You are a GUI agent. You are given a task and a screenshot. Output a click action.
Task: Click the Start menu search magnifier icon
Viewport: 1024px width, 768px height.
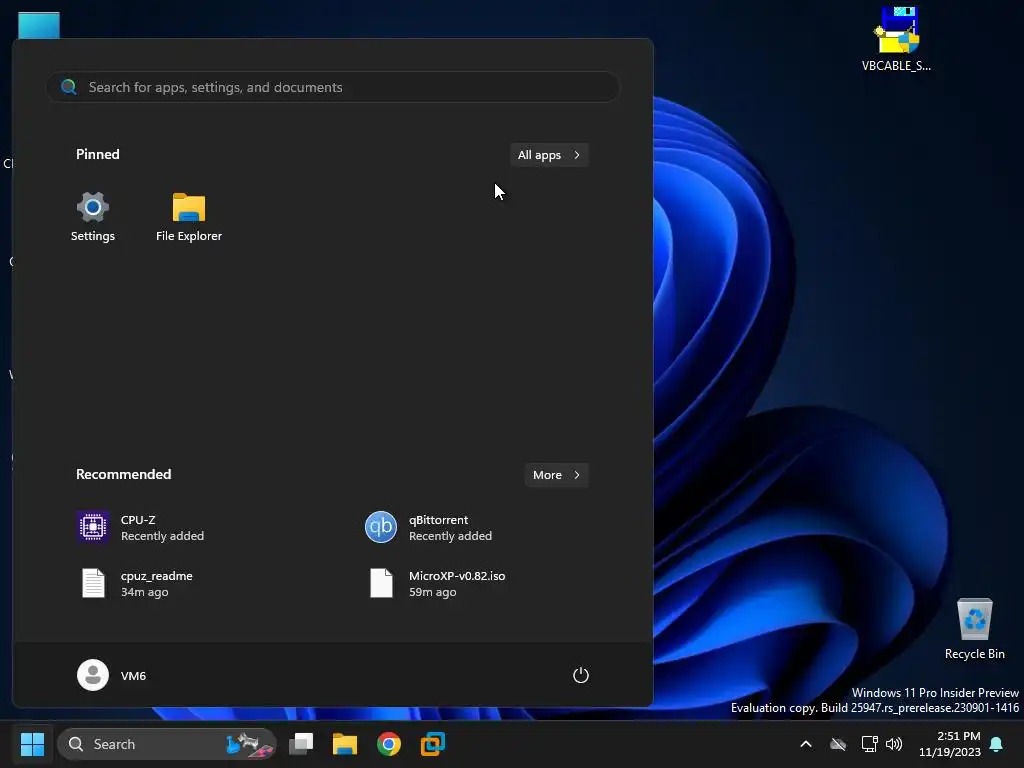pyautogui.click(x=69, y=87)
